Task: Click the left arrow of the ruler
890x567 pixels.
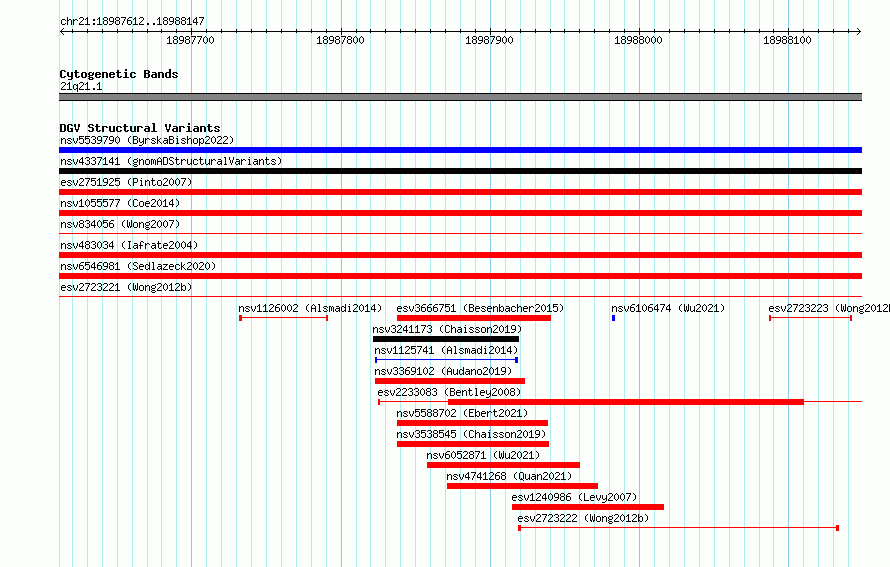Action: click(62, 31)
